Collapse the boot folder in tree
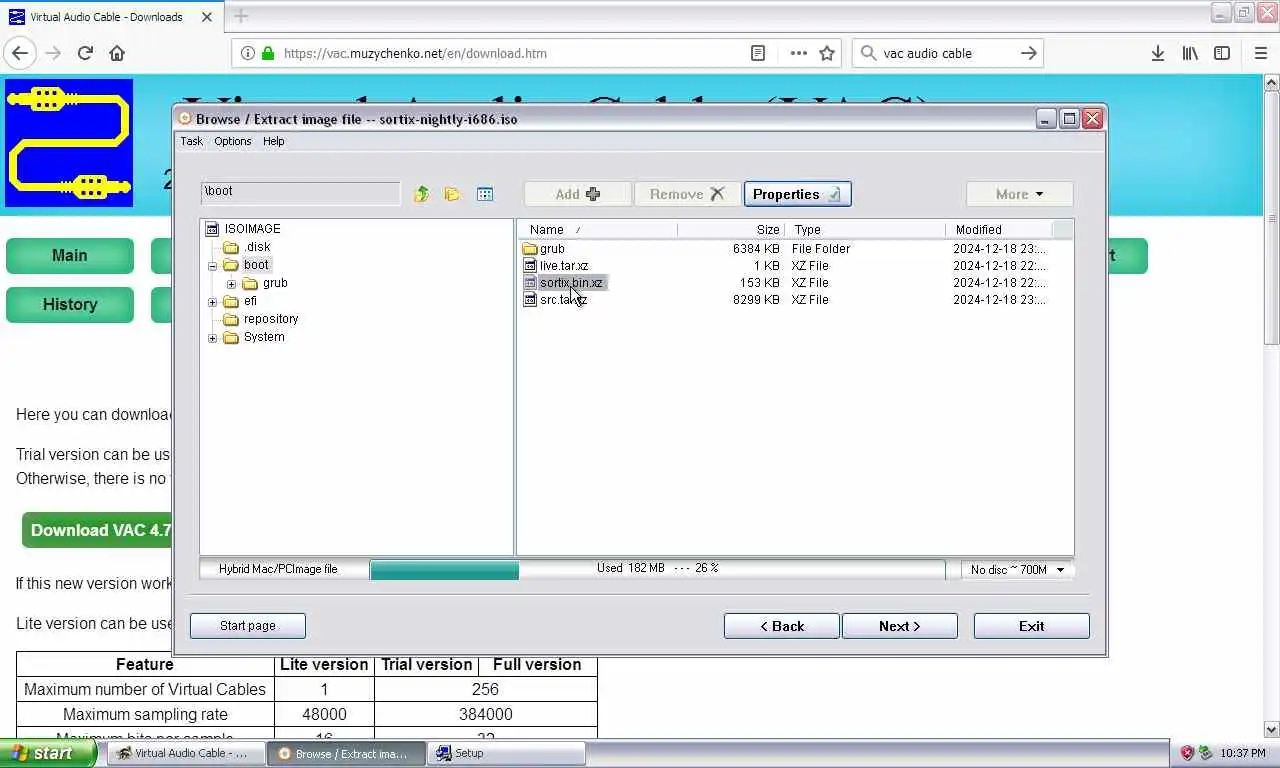Image resolution: width=1280 pixels, height=768 pixels. coord(212,266)
